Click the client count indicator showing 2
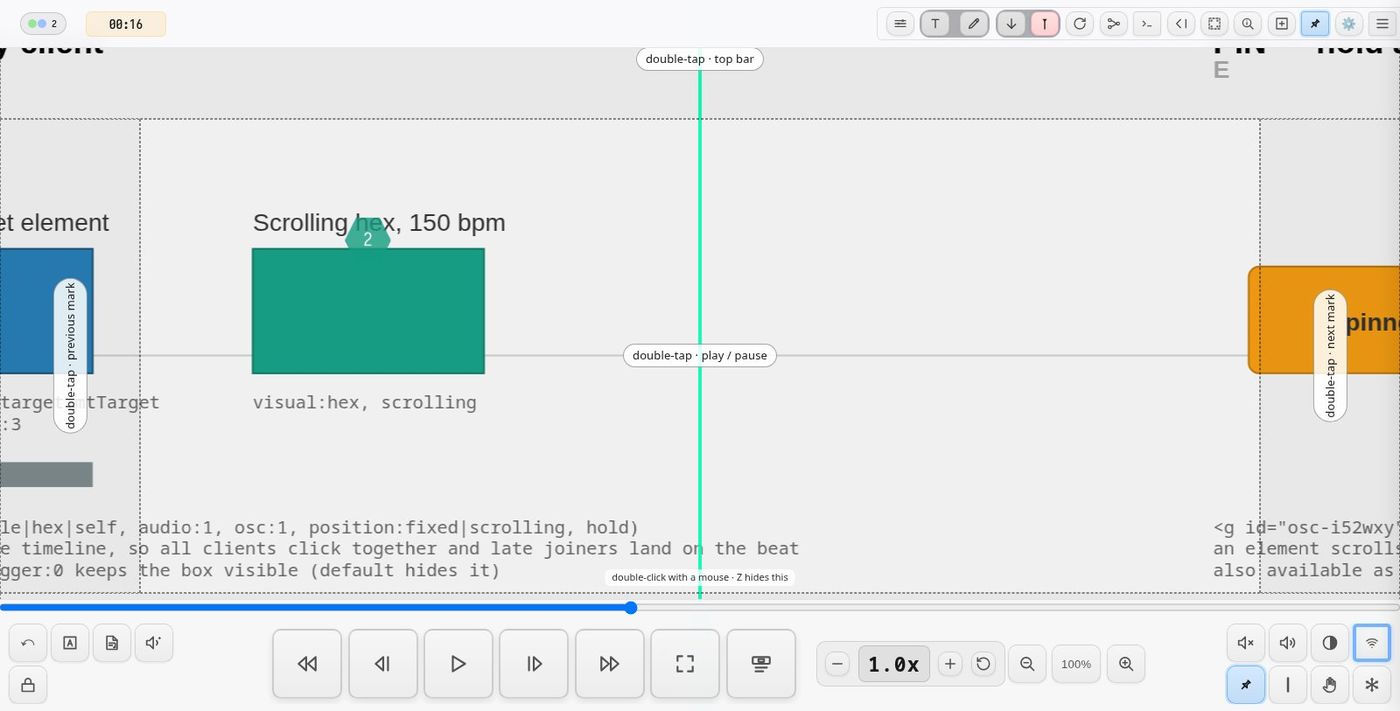Image resolution: width=1400 pixels, height=711 pixels. (x=43, y=24)
